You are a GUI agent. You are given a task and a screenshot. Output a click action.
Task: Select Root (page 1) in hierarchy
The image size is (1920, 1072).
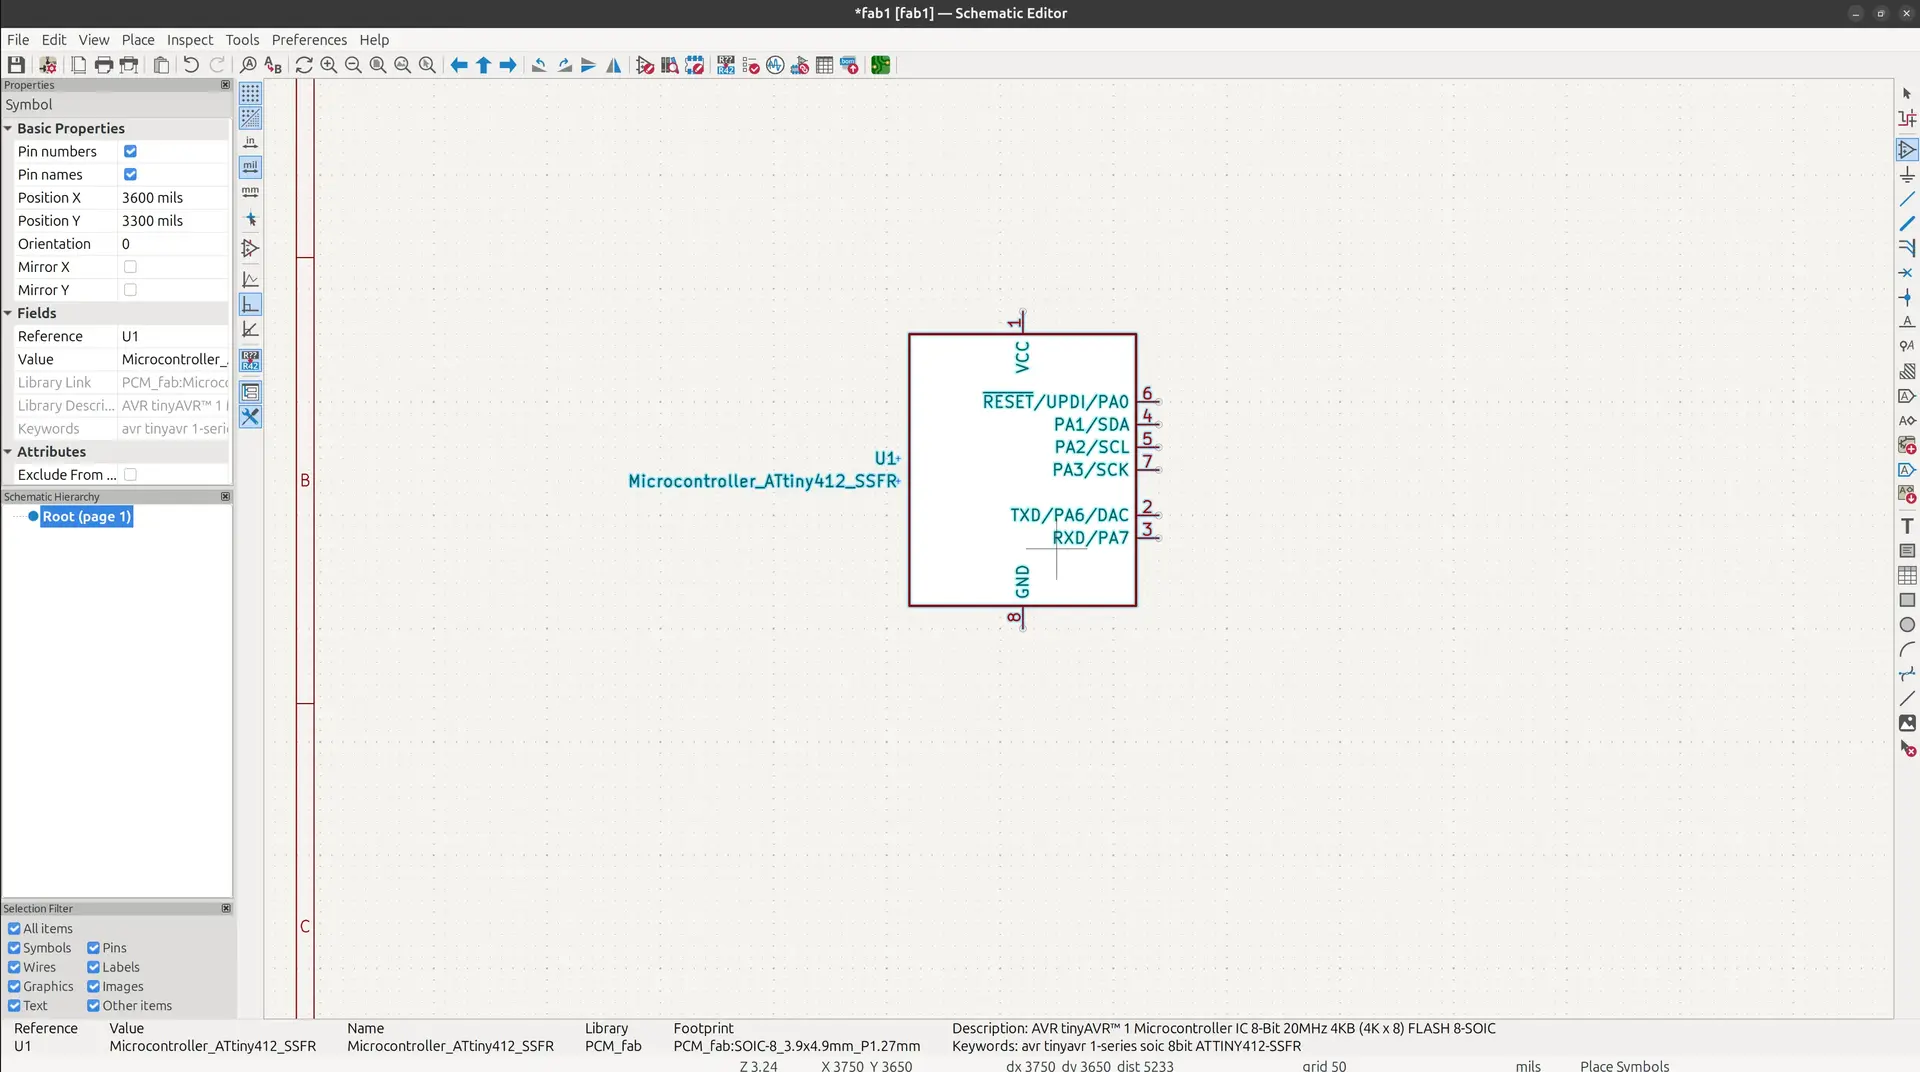[x=86, y=517]
